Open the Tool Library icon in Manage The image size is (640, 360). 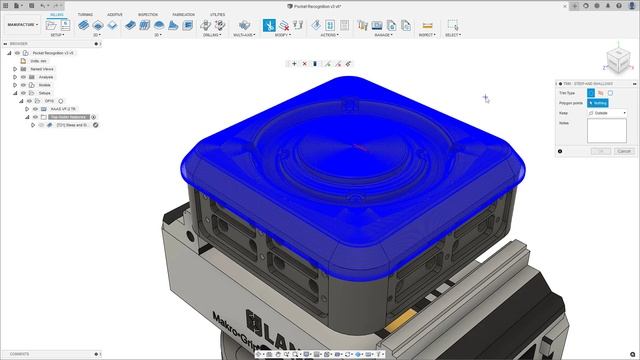[362, 25]
